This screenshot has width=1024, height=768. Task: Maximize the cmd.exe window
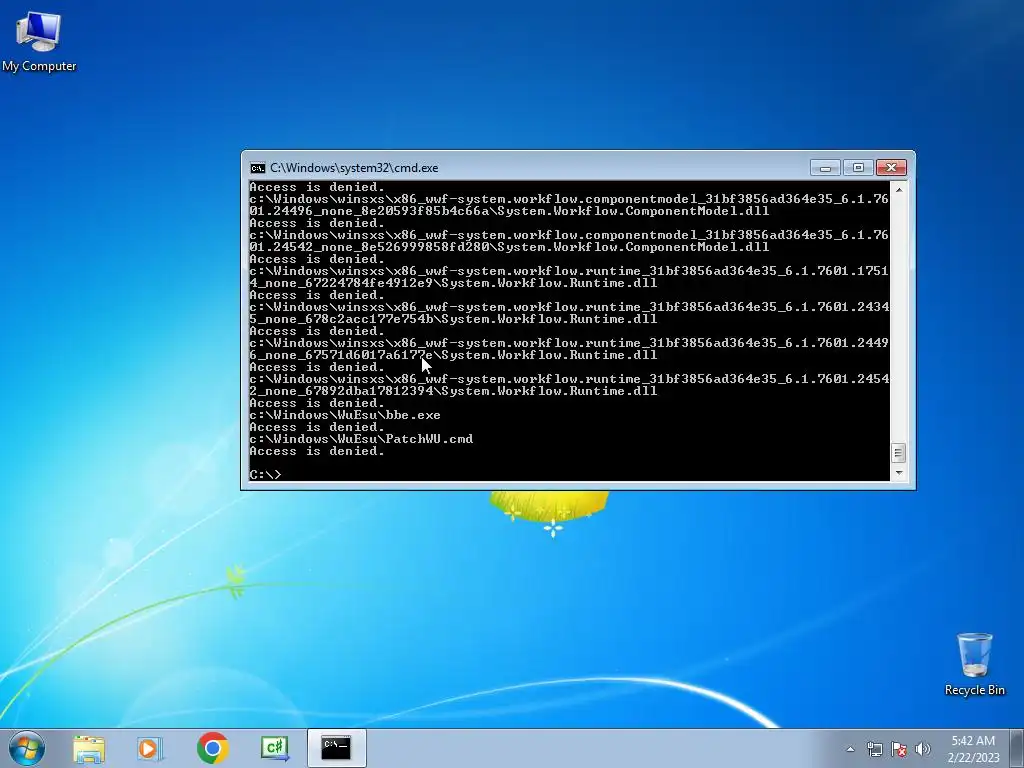point(858,168)
